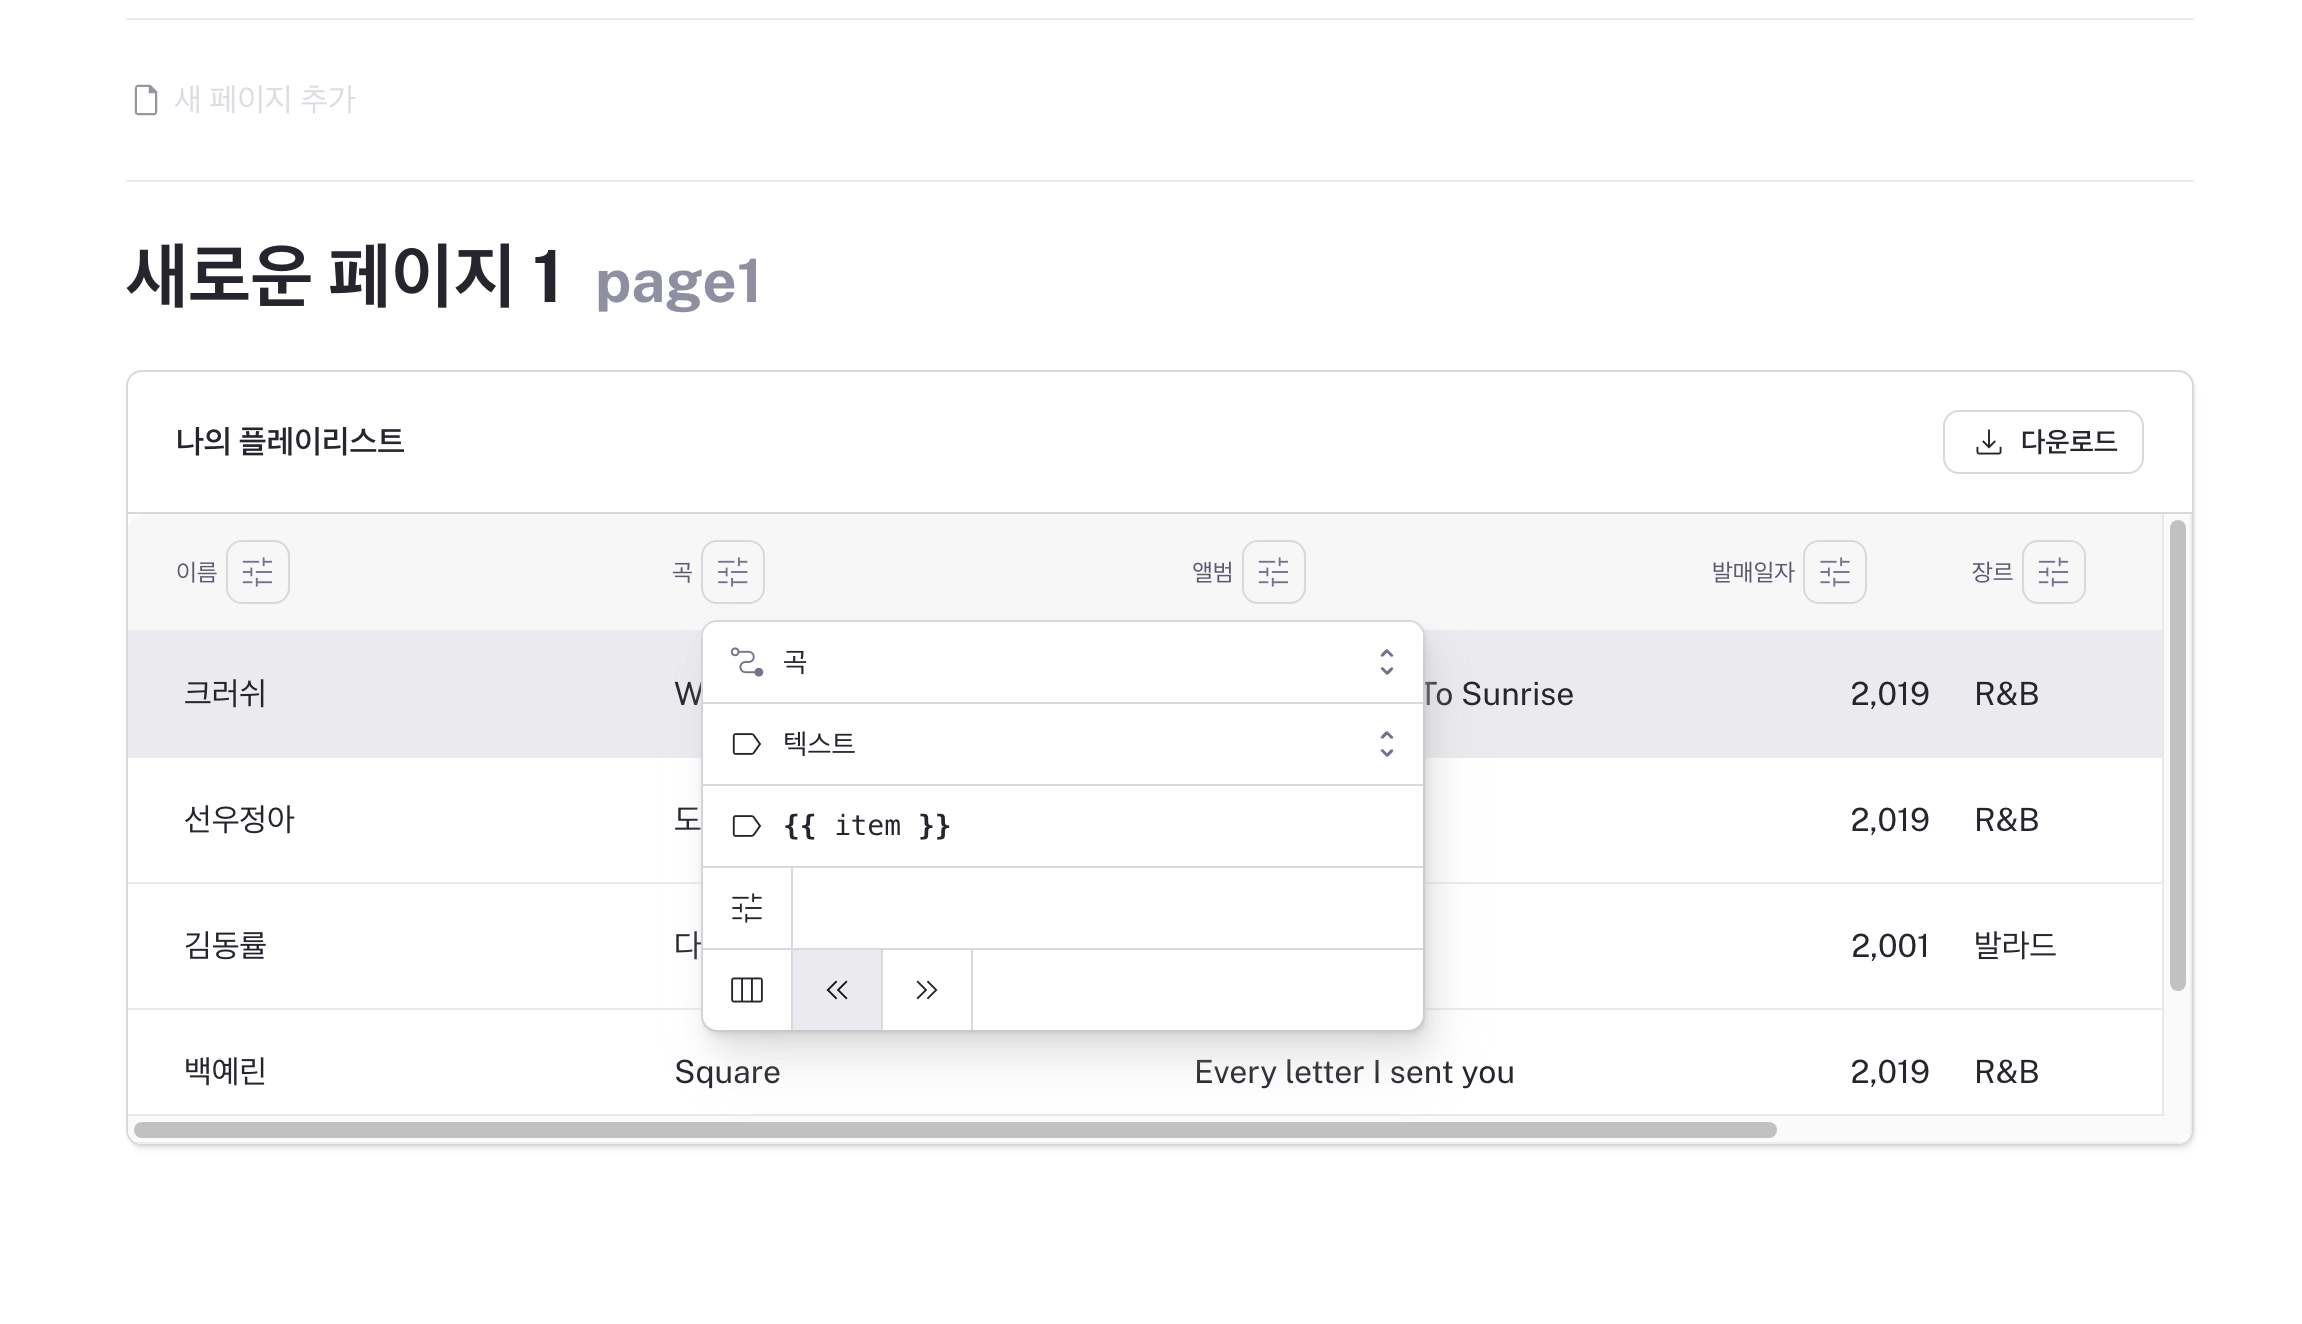This screenshot has height=1324, width=2302.
Task: Click 발라드 genre cell
Action: coord(2015,946)
